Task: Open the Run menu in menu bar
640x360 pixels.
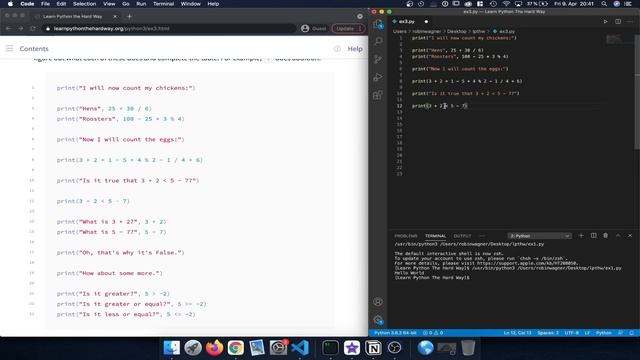Action: (141, 4)
